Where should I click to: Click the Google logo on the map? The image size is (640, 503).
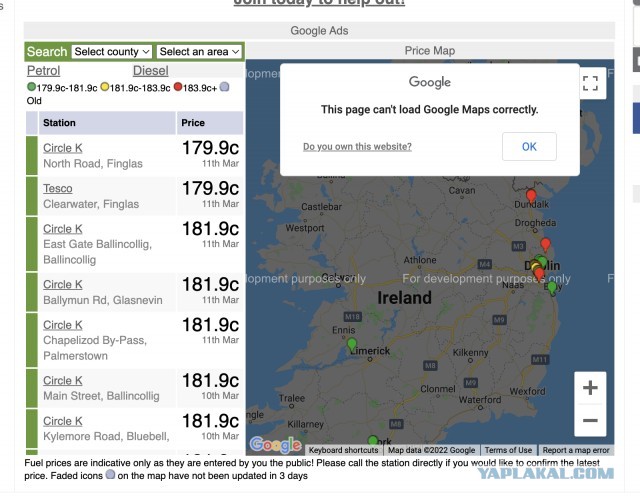[276, 445]
